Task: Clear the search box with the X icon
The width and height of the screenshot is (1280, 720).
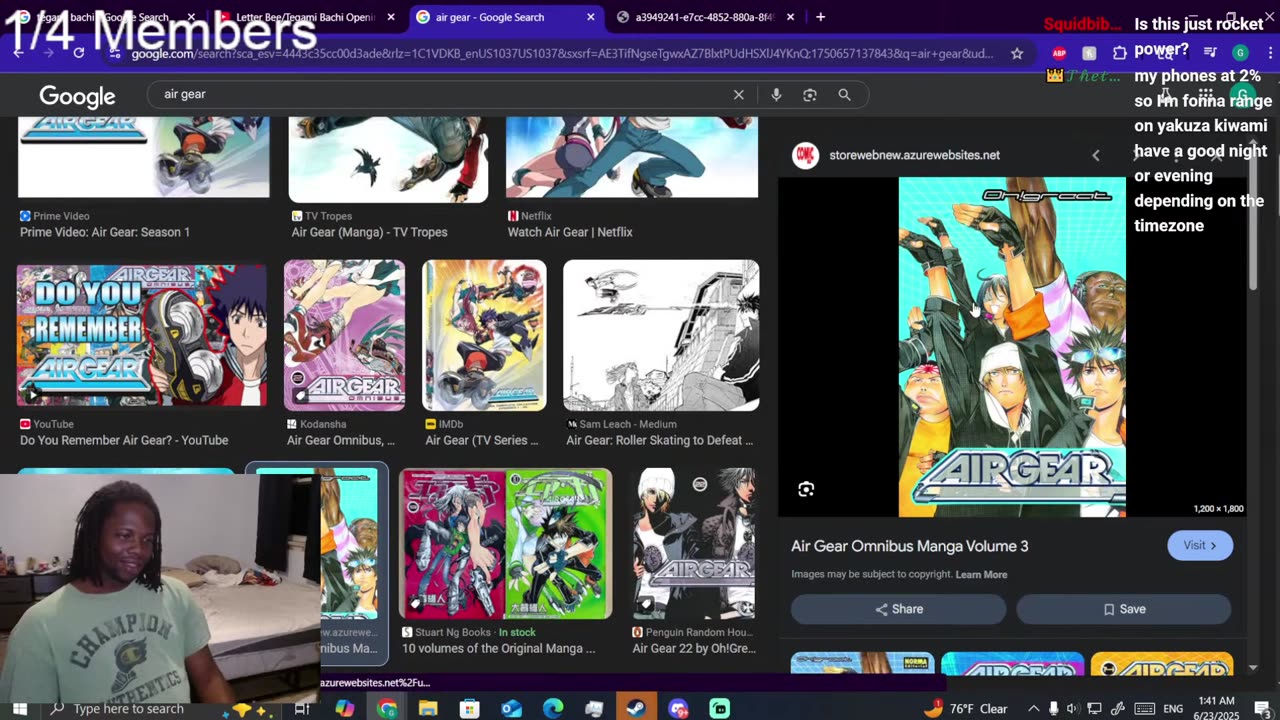Action: click(x=738, y=94)
